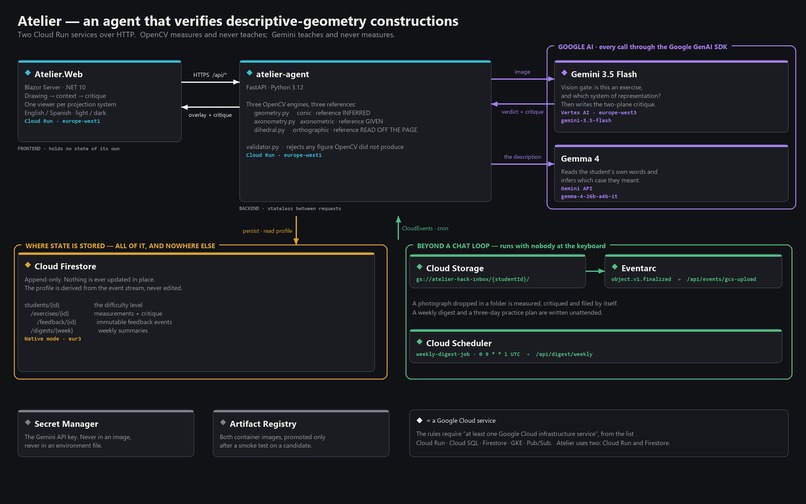
Task: Click the 'gemma-4-26b-a4b-it' model id
Action: click(589, 196)
